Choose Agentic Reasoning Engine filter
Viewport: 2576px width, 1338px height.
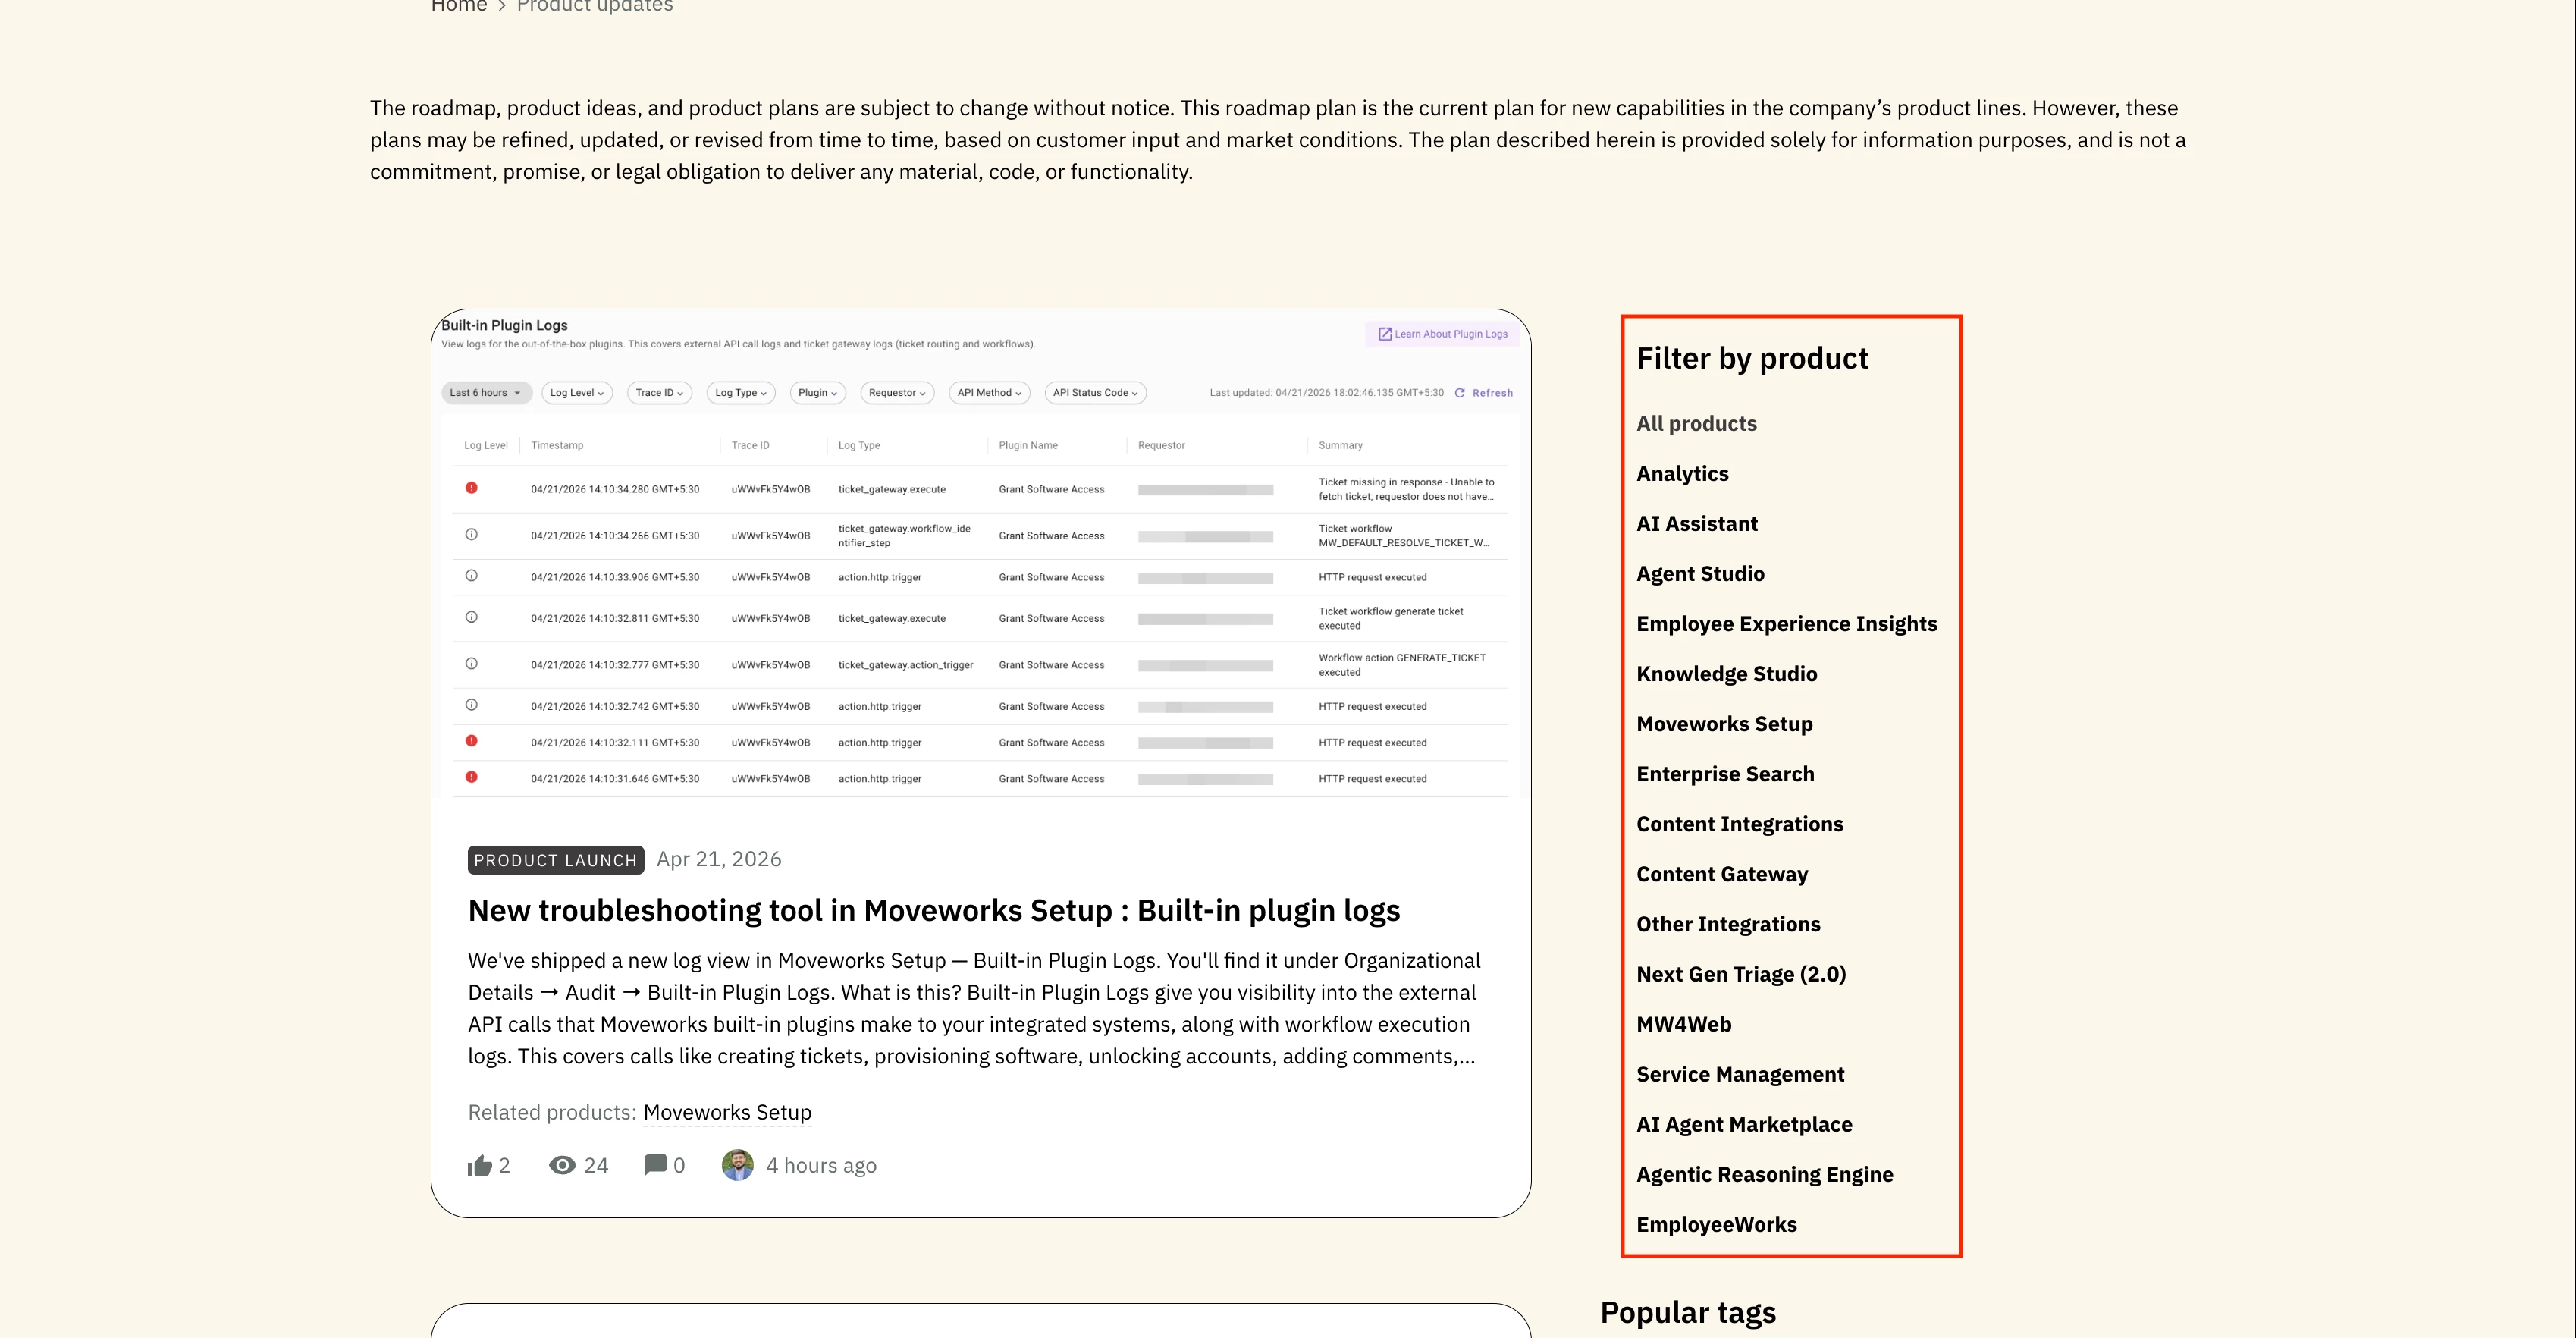coord(1764,1174)
